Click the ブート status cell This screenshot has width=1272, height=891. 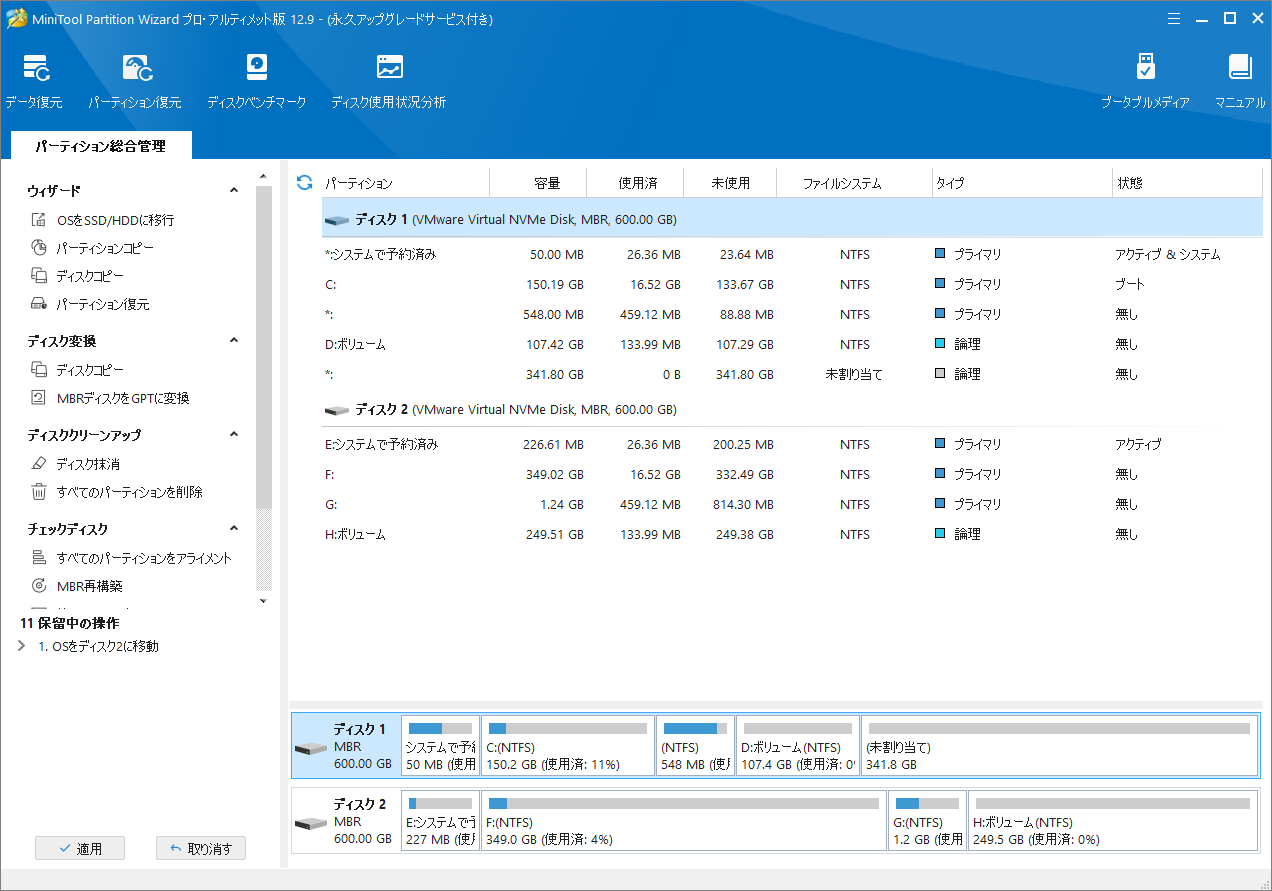point(1130,284)
